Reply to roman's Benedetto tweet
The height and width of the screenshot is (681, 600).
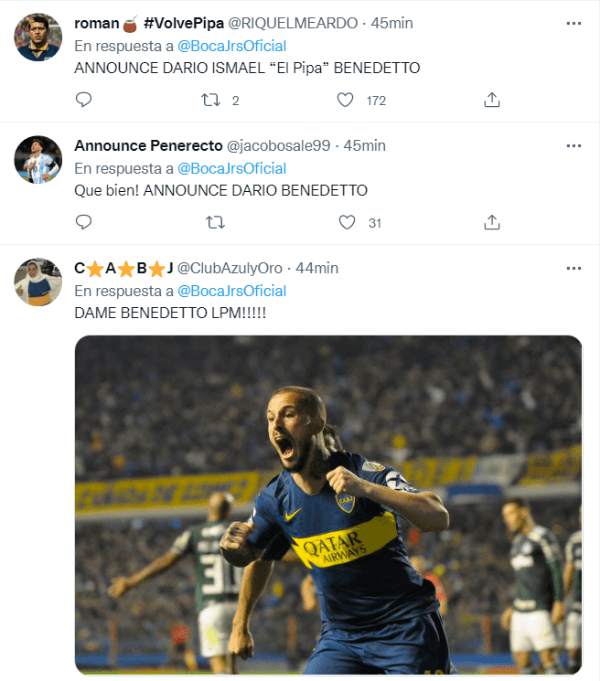click(84, 100)
